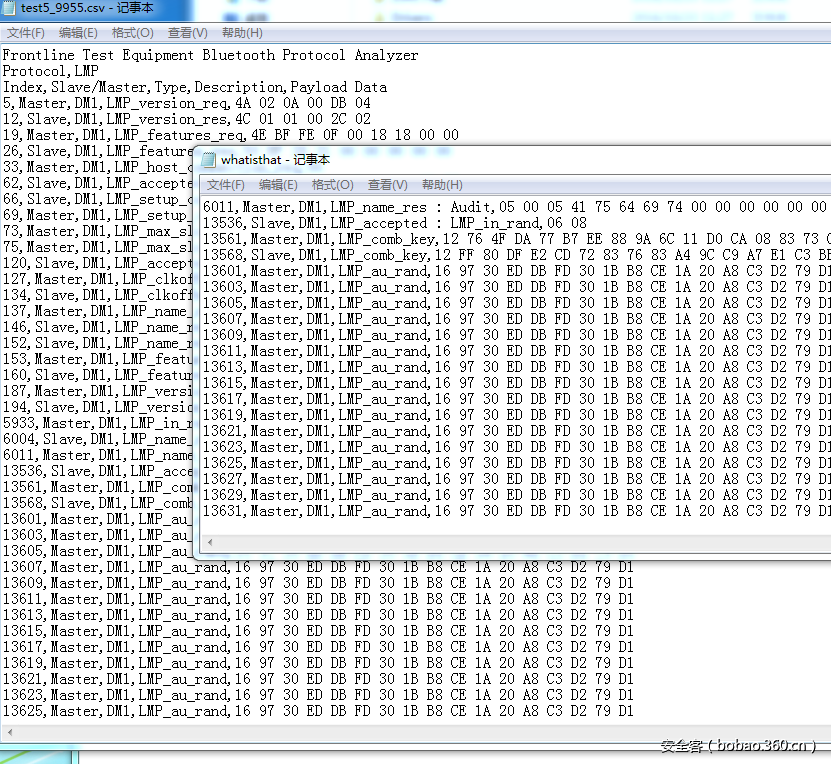
Task: Click the Notepad icon in whatisthat title bar
Action: tap(208, 159)
